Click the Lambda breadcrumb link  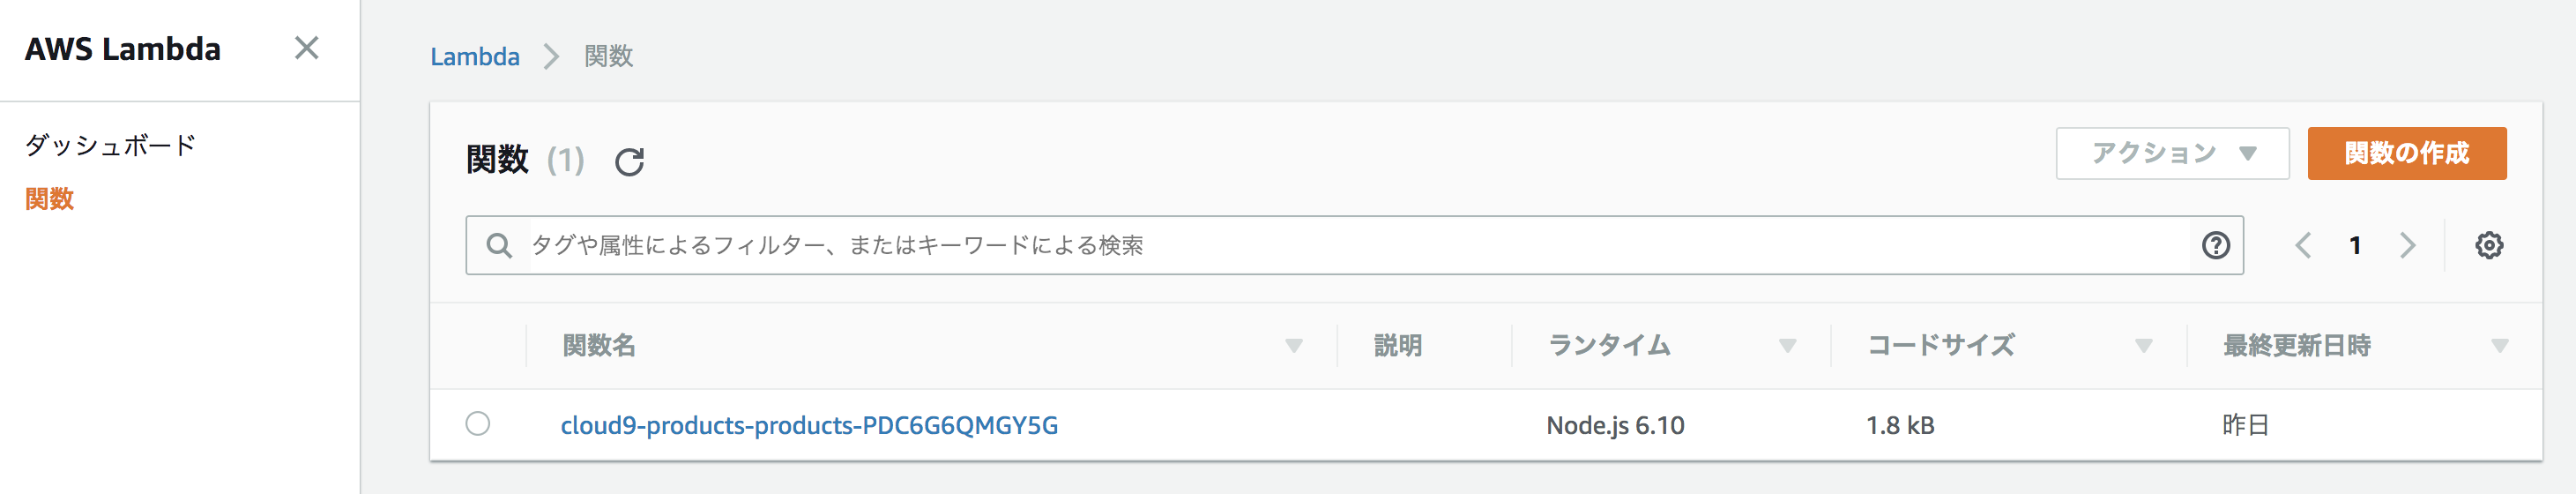(x=475, y=56)
